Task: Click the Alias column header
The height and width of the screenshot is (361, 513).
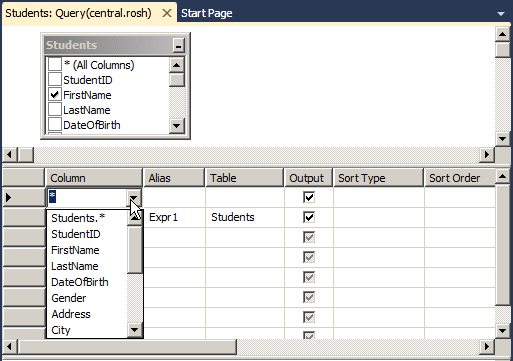Action: coord(174,178)
